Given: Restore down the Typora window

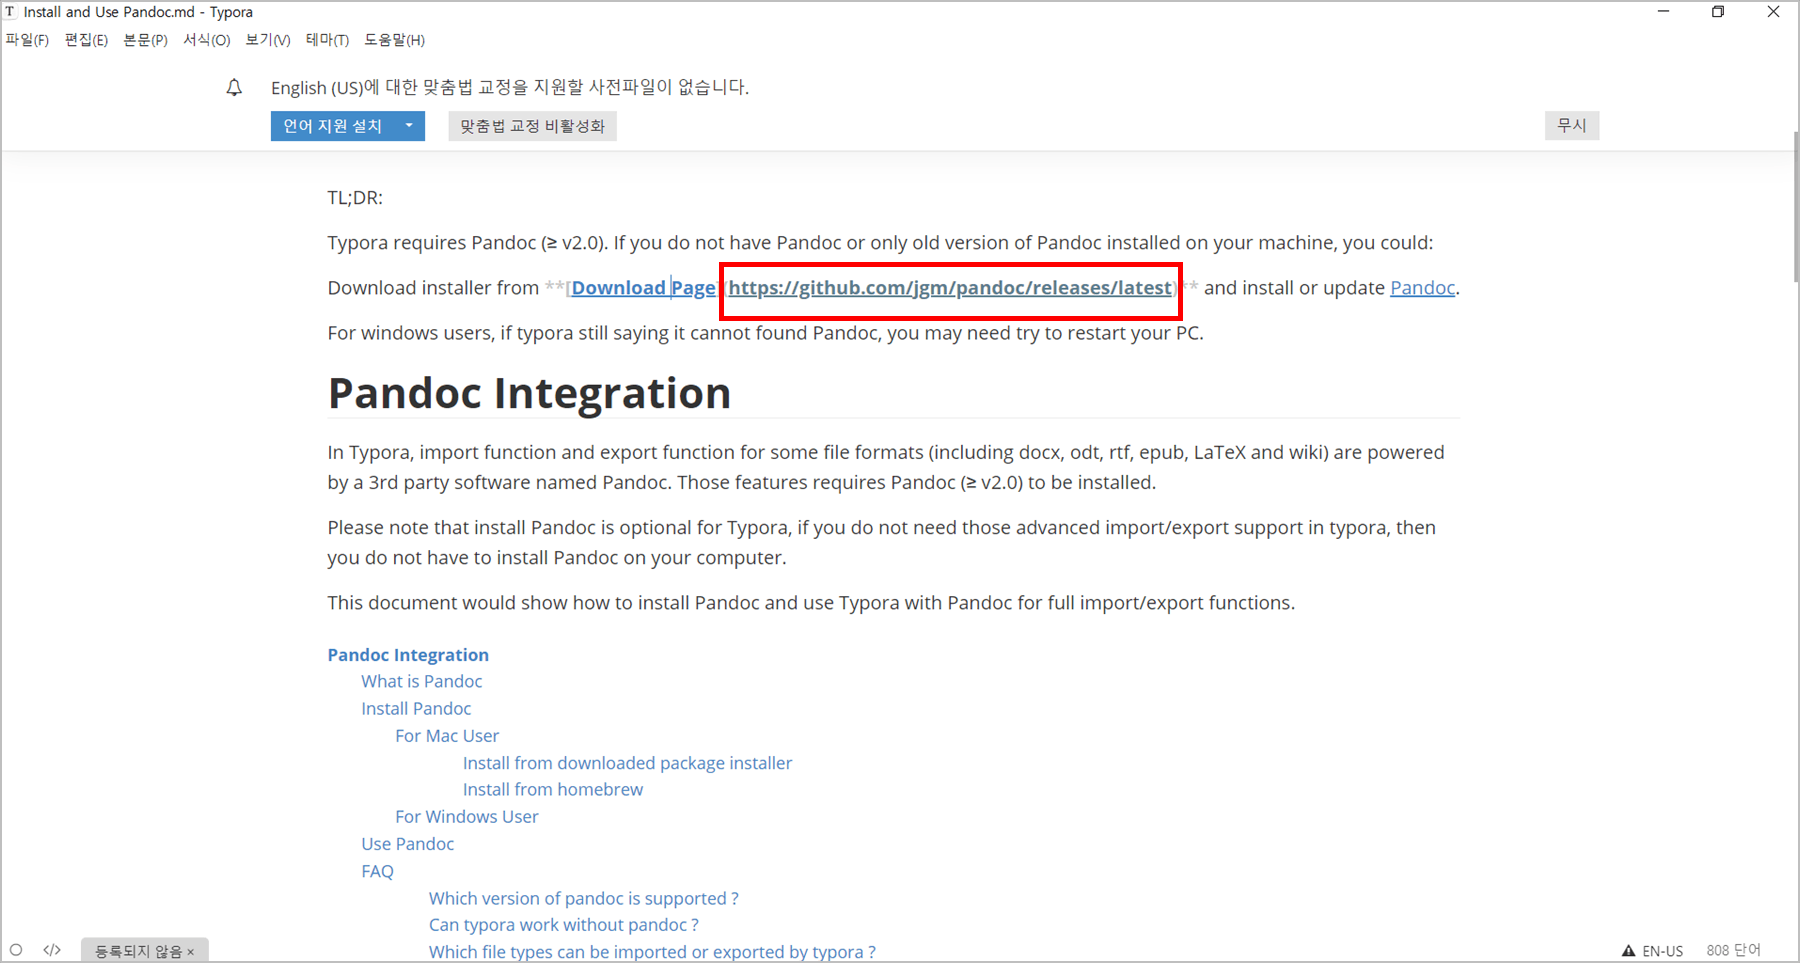Looking at the screenshot, I should coord(1718,12).
